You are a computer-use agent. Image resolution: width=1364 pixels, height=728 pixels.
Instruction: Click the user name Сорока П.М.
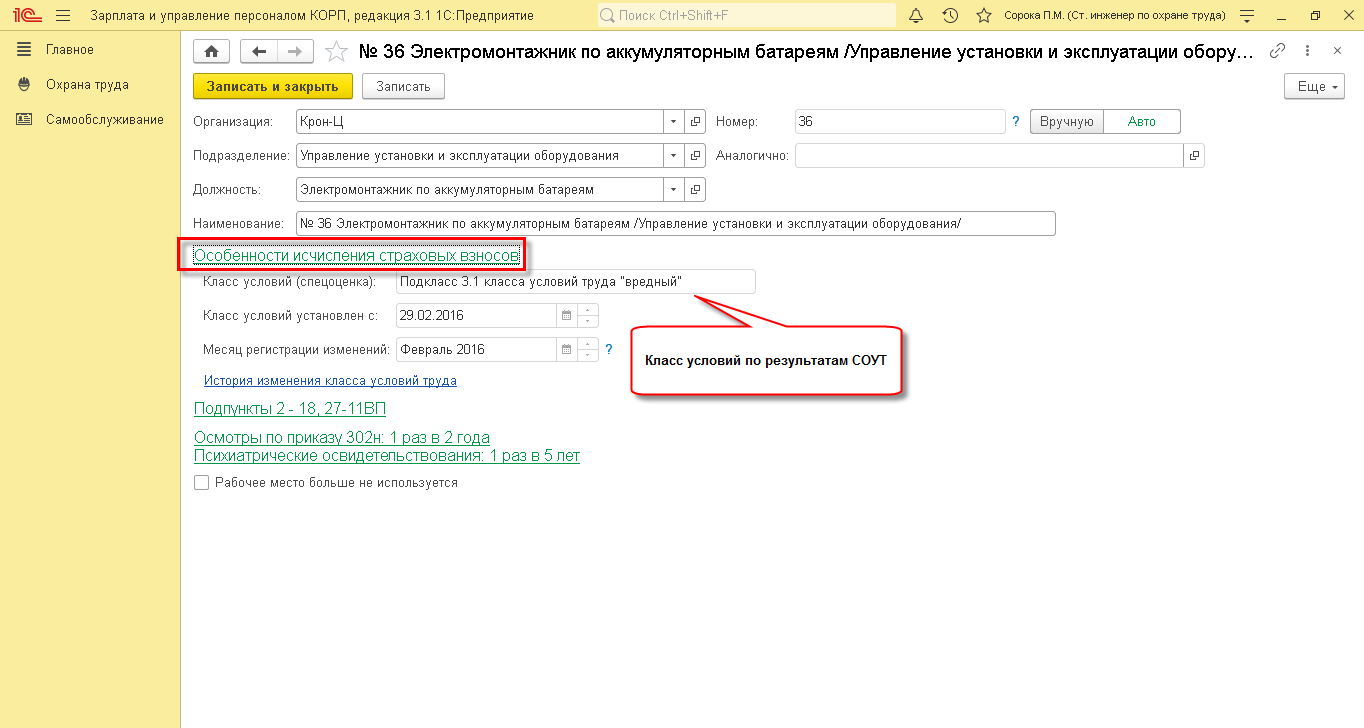tap(1114, 16)
